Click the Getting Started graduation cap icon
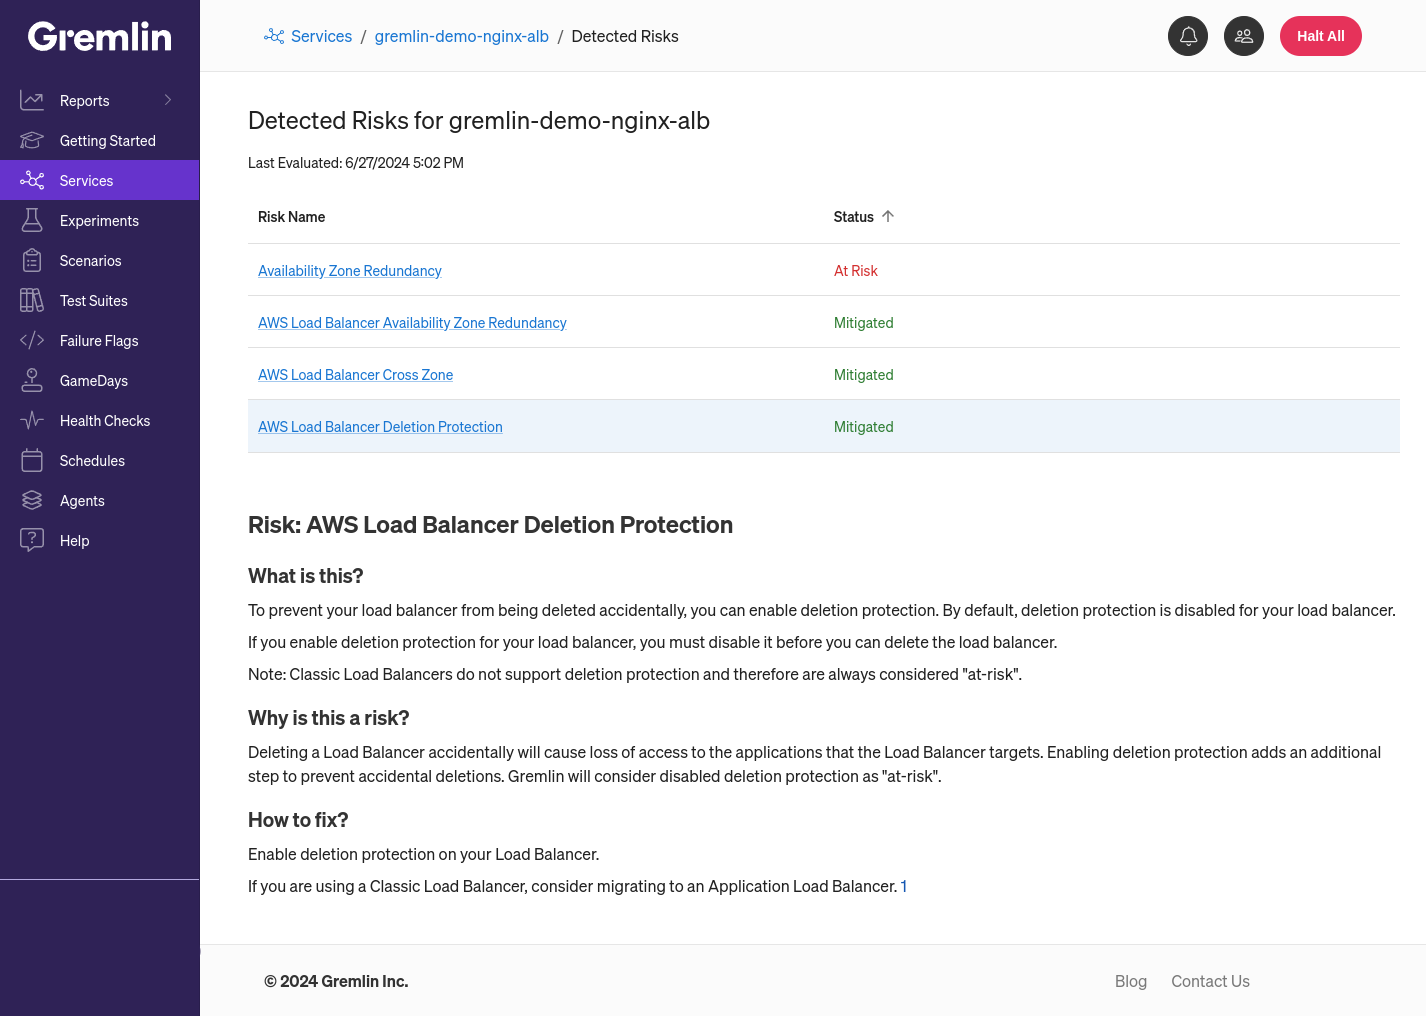The height and width of the screenshot is (1016, 1426). point(32,140)
